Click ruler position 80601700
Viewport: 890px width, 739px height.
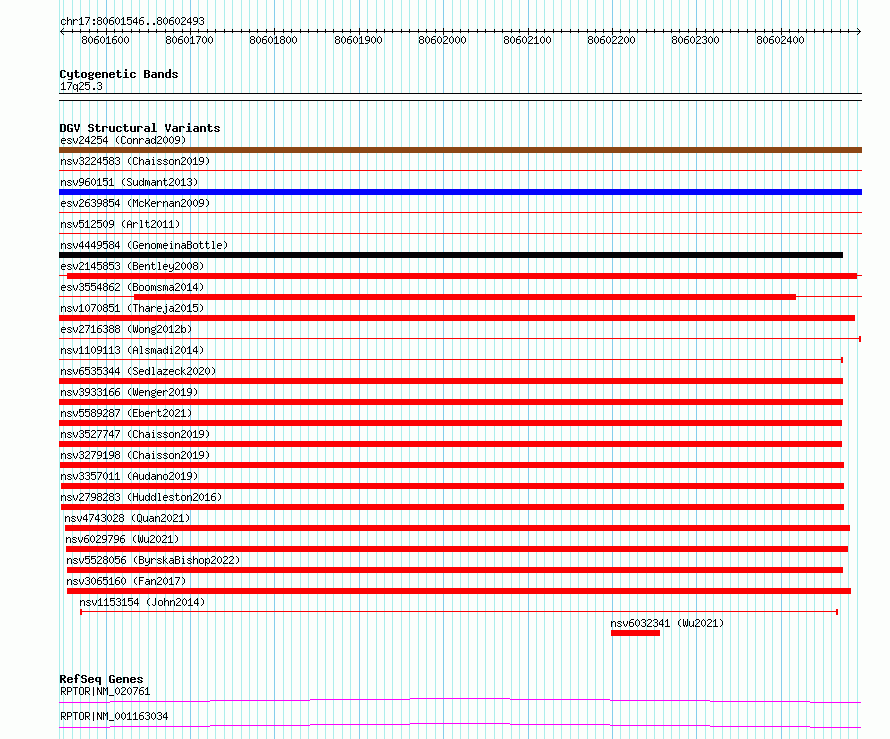click(x=190, y=40)
